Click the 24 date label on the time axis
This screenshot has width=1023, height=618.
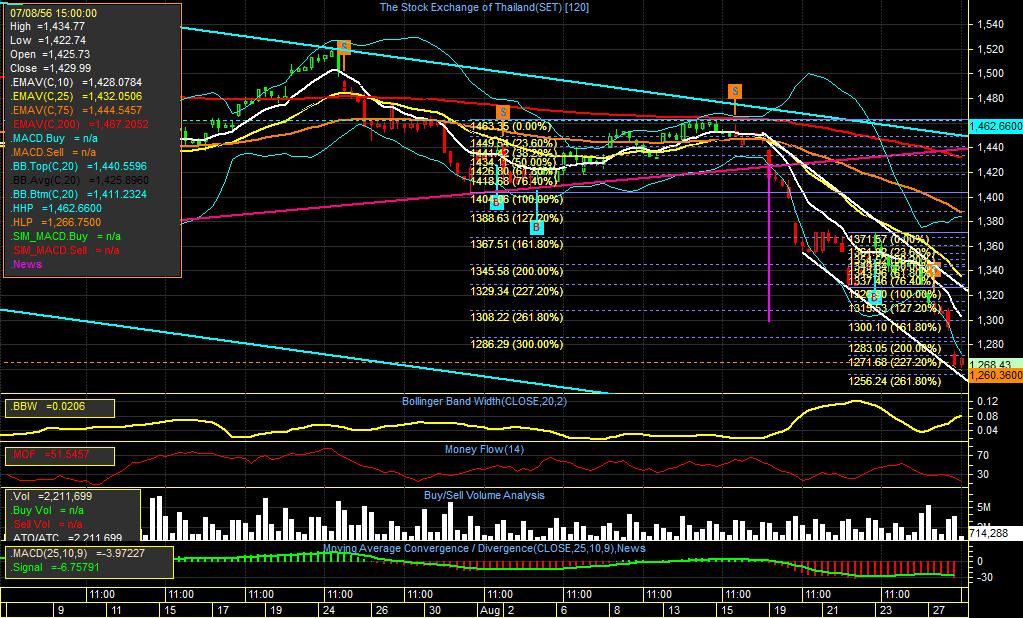coord(329,610)
